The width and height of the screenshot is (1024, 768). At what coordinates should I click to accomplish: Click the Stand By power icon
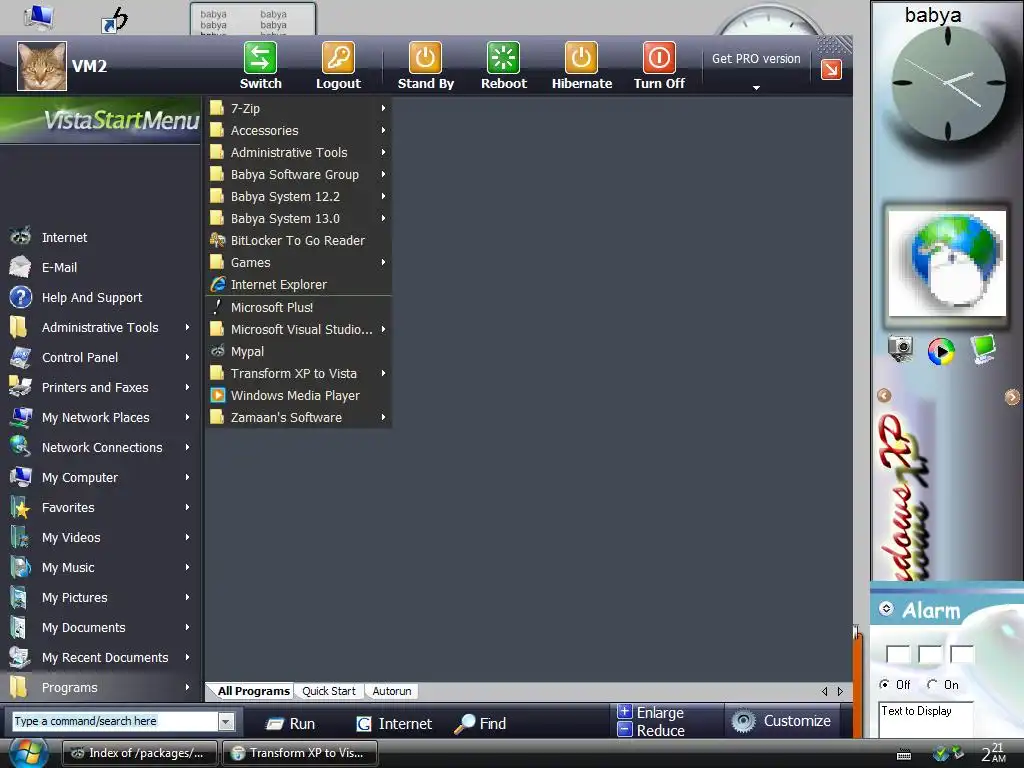[x=425, y=57]
